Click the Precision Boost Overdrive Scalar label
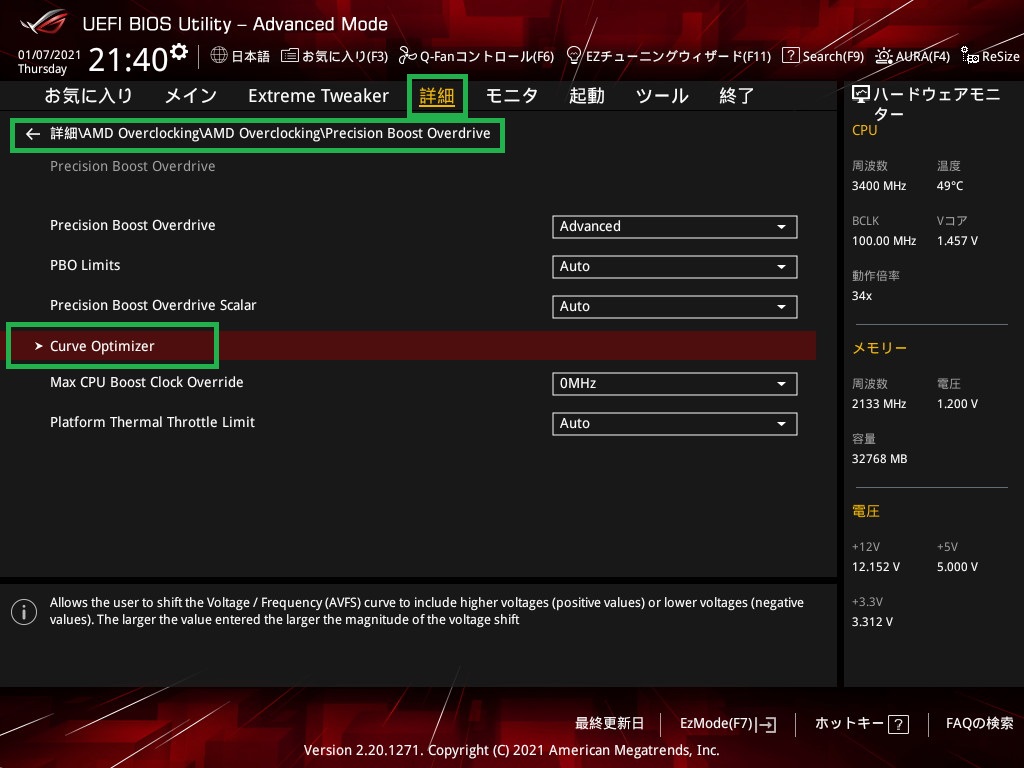 point(153,305)
